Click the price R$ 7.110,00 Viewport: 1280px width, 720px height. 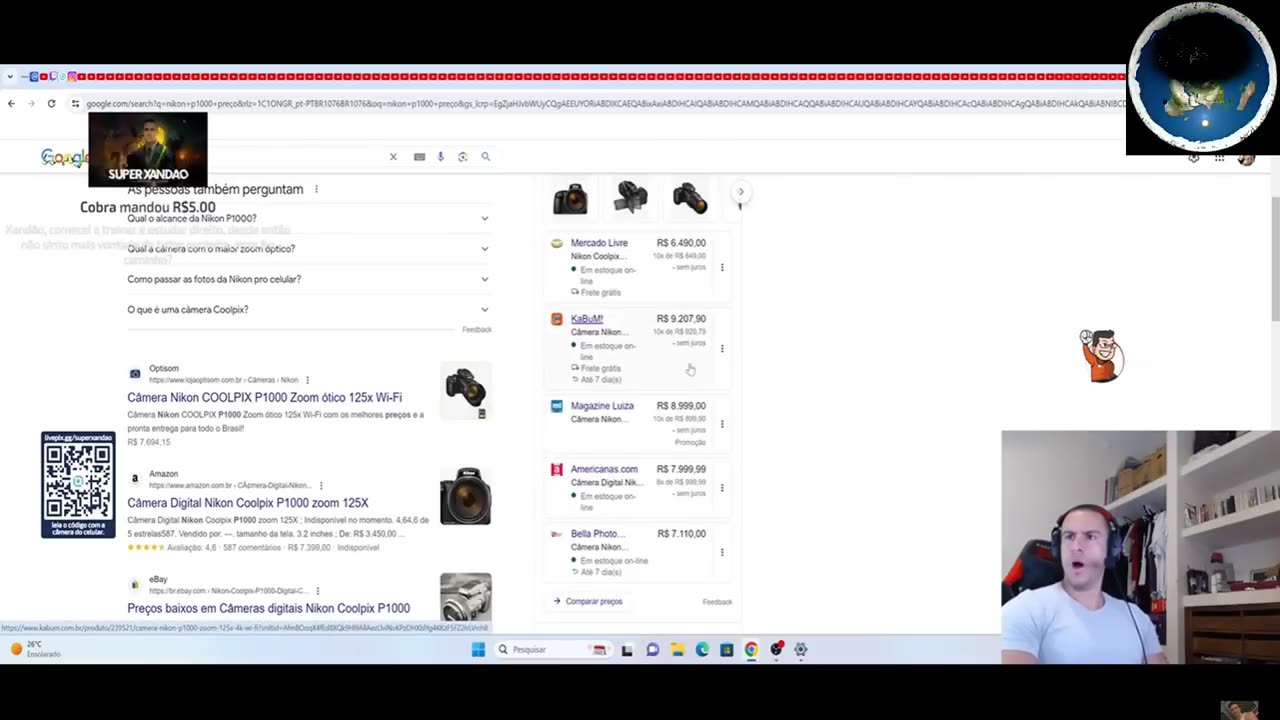(x=681, y=534)
